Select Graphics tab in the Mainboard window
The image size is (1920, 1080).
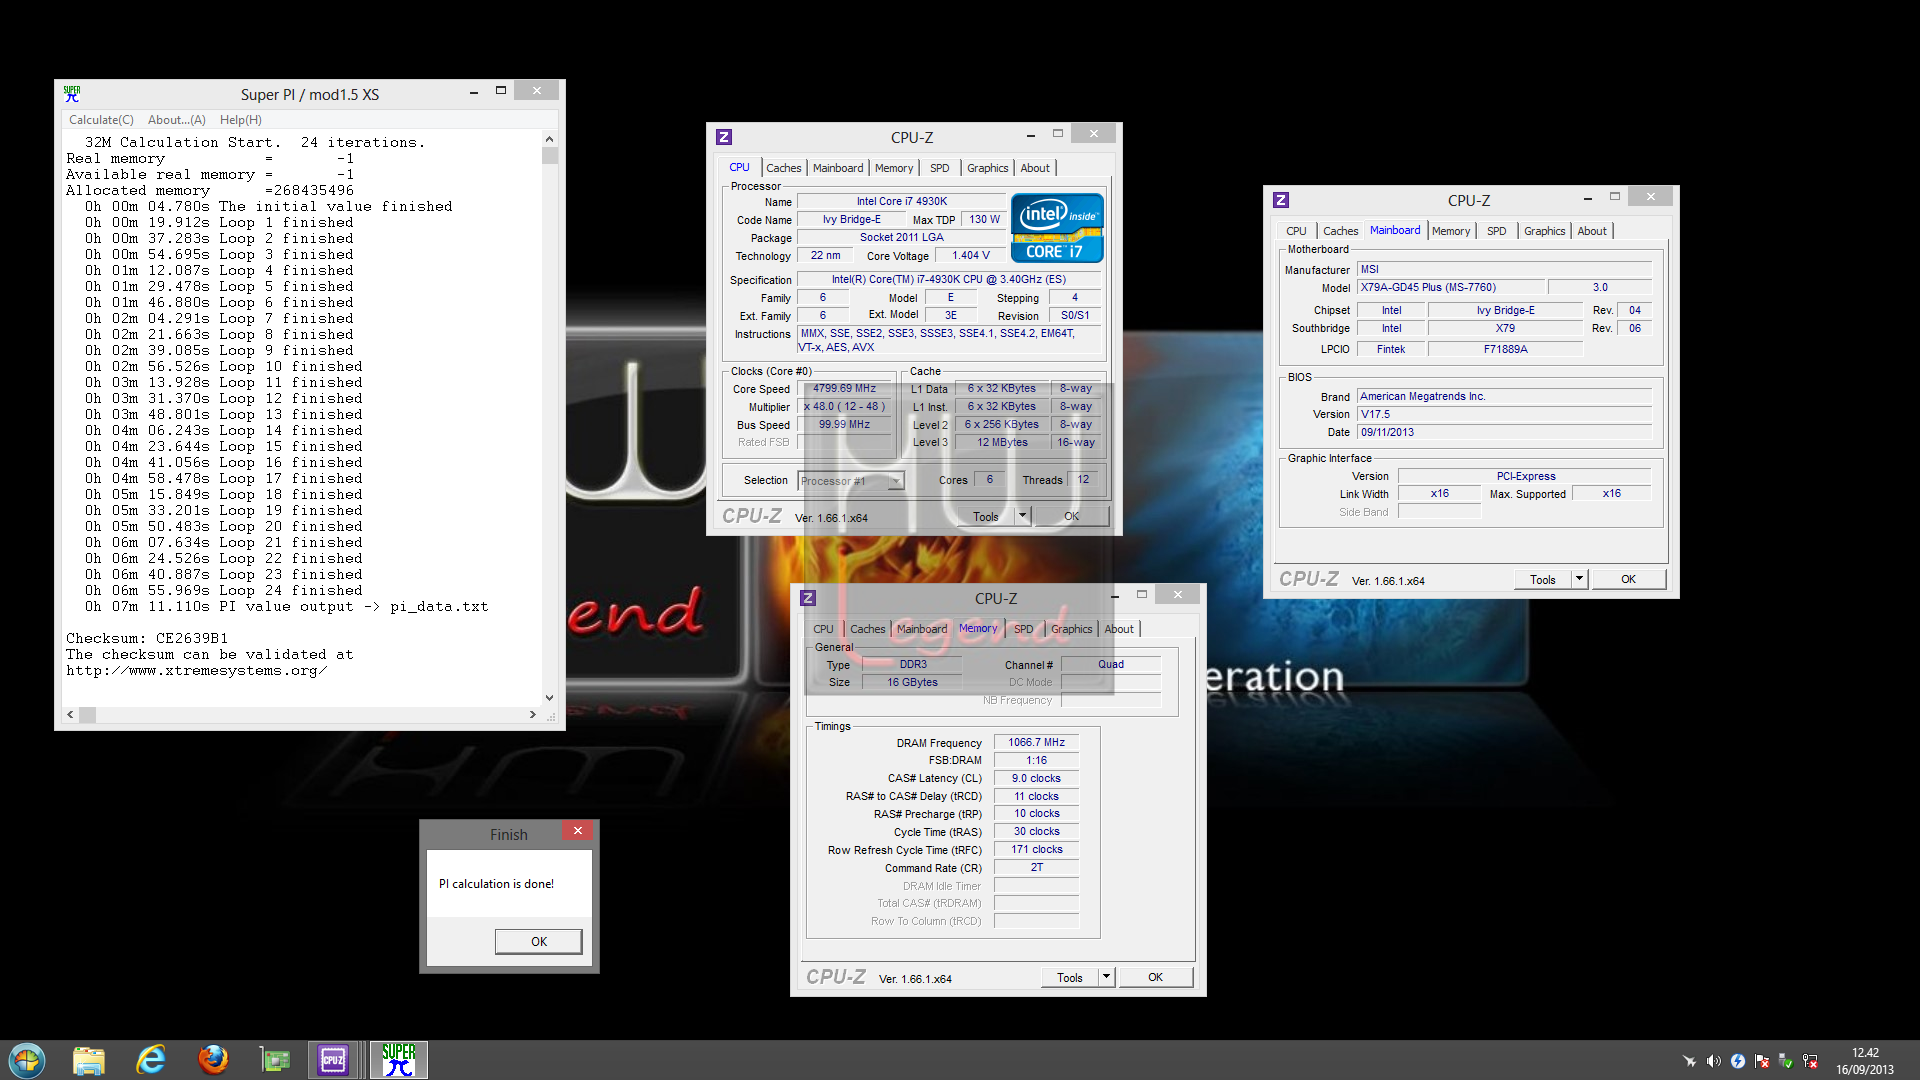[1545, 231]
